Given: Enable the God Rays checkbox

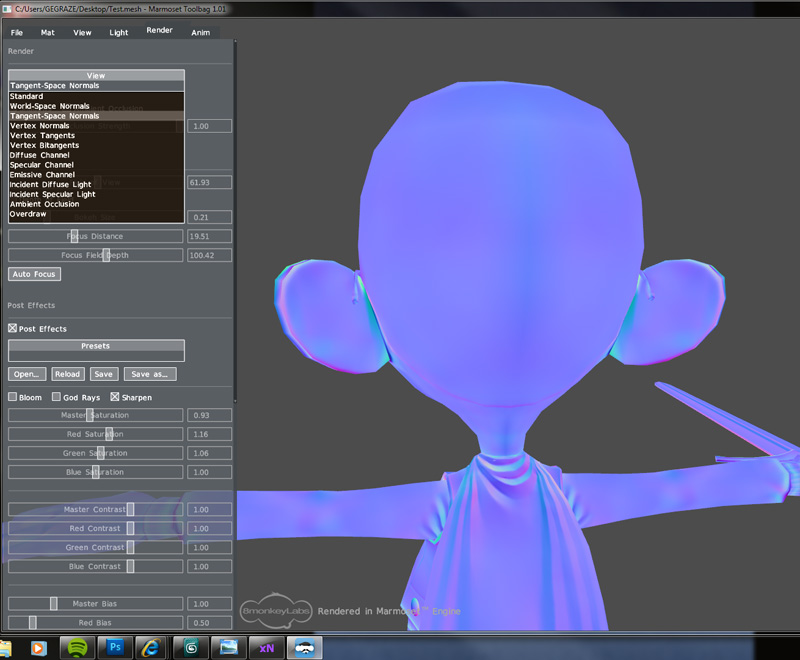Looking at the screenshot, I should coord(56,397).
